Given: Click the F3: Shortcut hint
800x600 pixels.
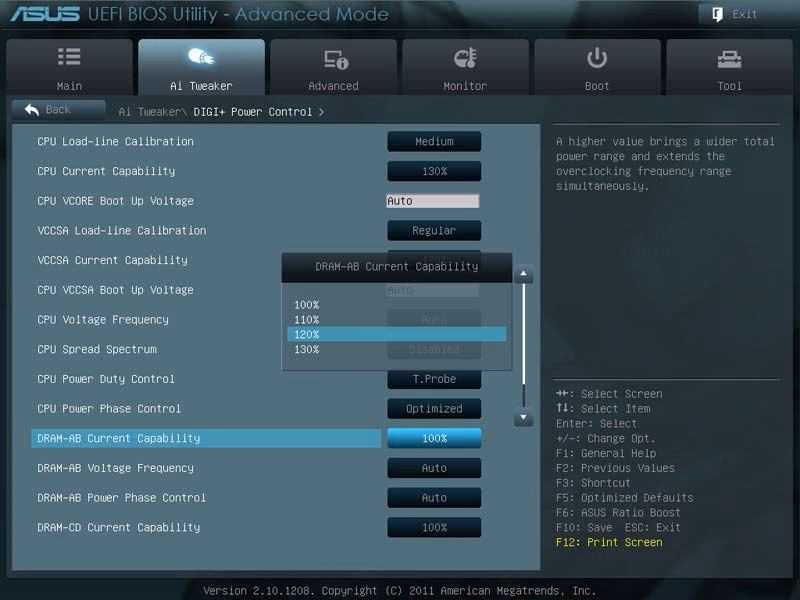Looking at the screenshot, I should 593,483.
